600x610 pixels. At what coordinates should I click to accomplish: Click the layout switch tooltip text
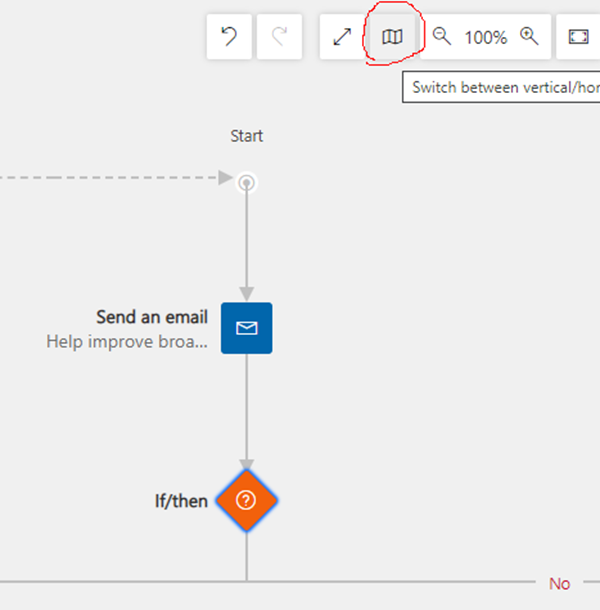(500, 87)
